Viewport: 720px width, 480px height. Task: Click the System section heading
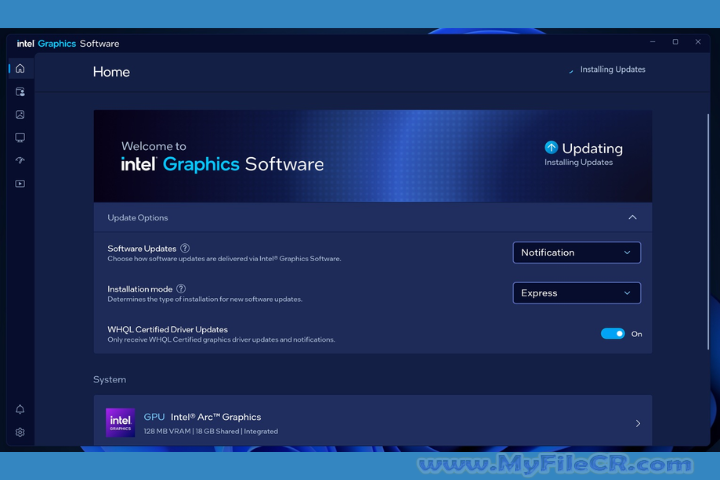[109, 379]
